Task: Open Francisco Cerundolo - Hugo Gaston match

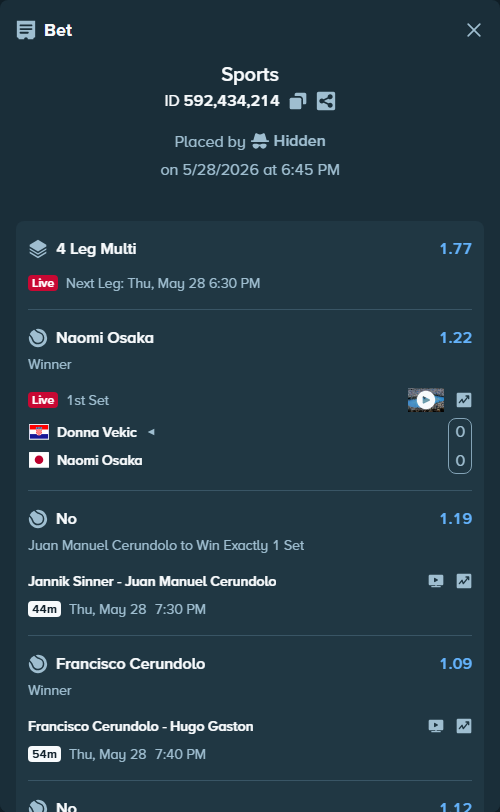Action: (141, 726)
